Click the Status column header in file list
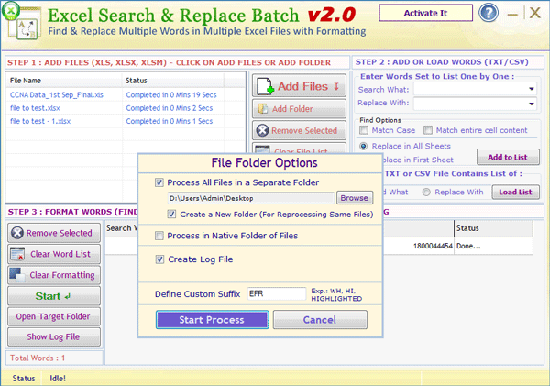This screenshot has width=550, height=386. [173, 80]
